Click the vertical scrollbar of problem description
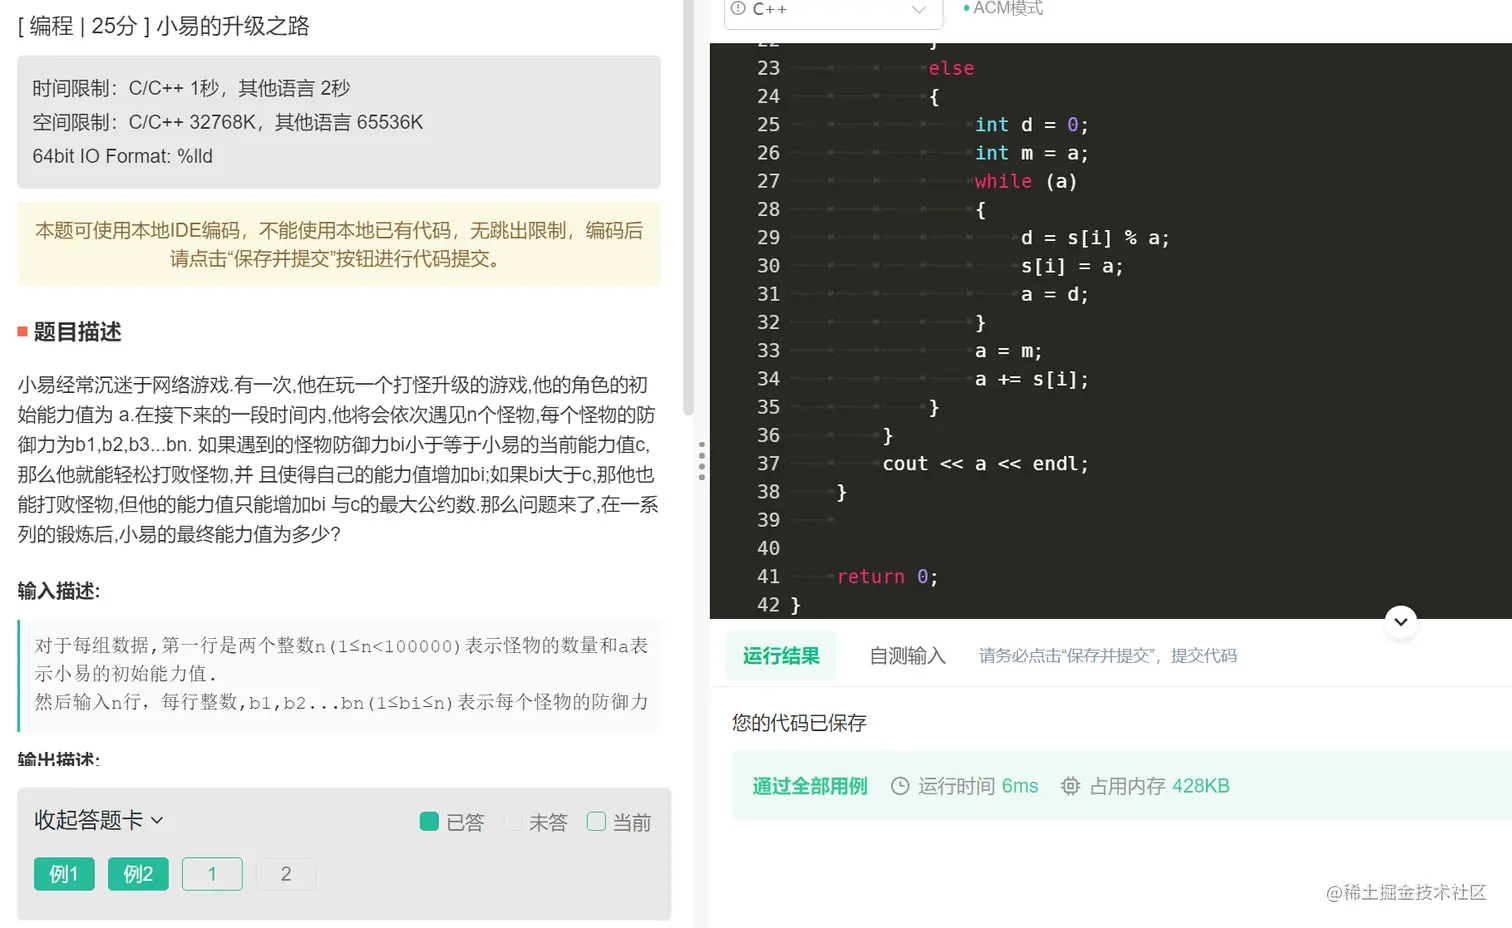1512x928 pixels. click(x=688, y=208)
